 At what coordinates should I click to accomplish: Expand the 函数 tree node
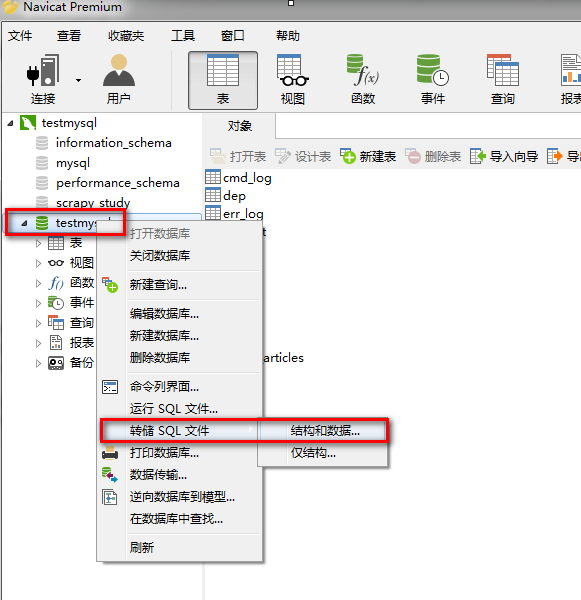click(38, 283)
